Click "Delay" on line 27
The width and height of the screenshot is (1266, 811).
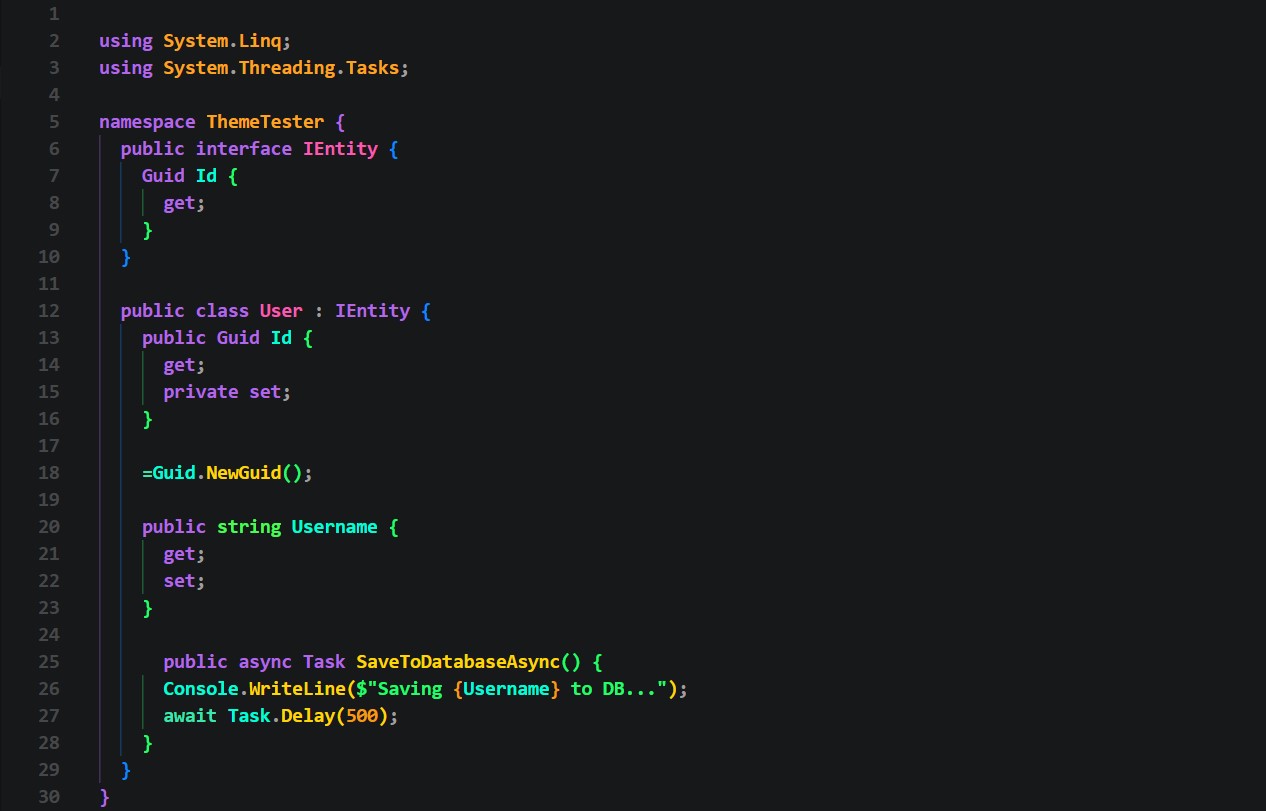click(x=308, y=716)
